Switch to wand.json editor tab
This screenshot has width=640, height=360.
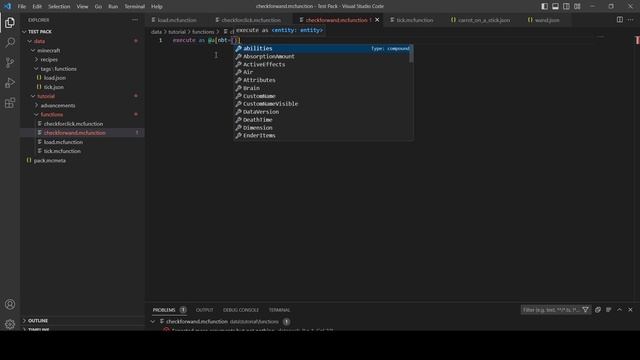point(547,20)
